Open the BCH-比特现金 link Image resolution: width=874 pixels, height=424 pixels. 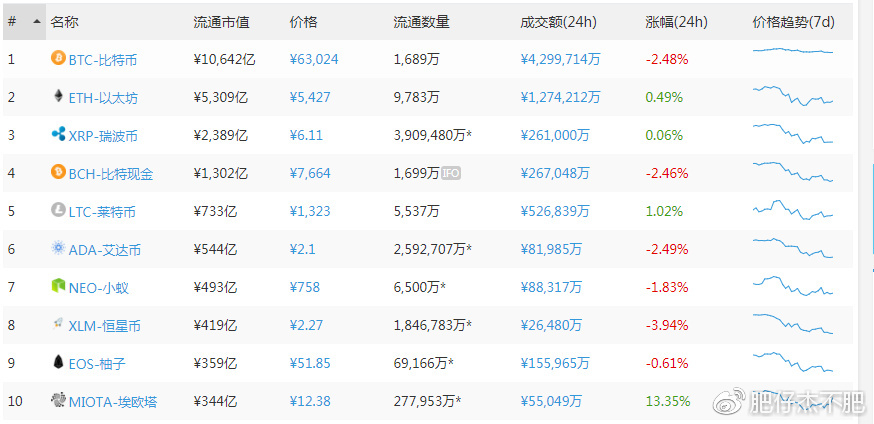(111, 174)
